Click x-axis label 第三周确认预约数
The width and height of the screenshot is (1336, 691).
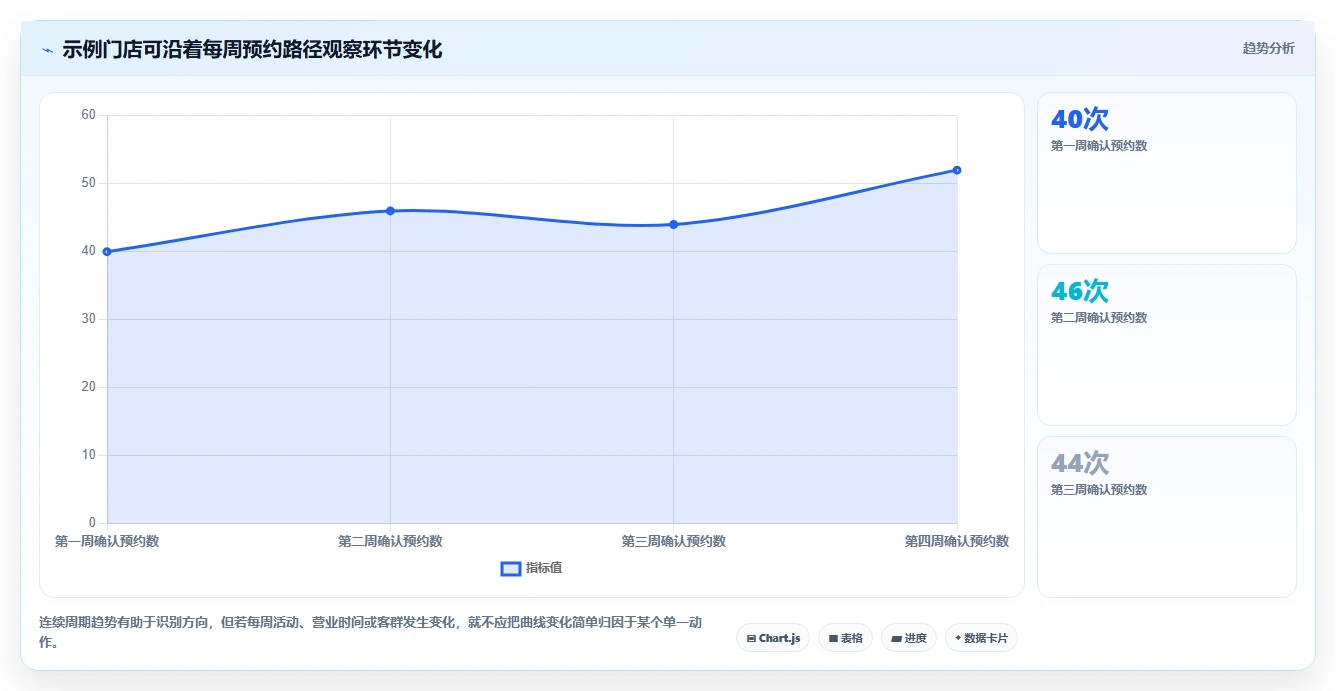tap(673, 541)
